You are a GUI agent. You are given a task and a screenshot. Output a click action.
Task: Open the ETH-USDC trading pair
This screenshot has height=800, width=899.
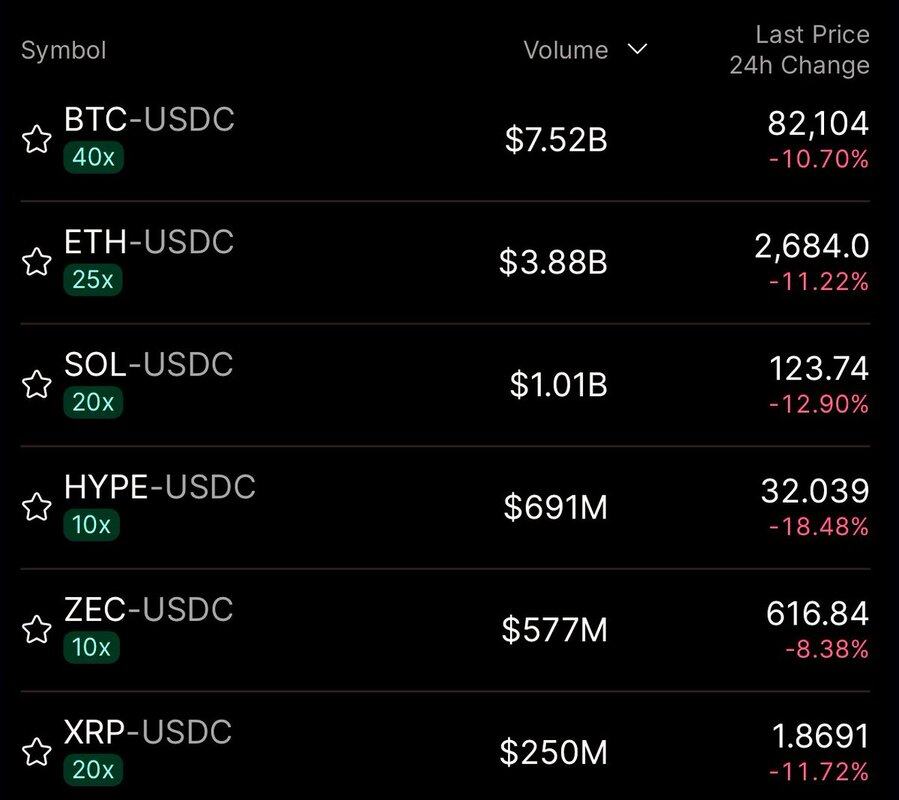coord(149,242)
